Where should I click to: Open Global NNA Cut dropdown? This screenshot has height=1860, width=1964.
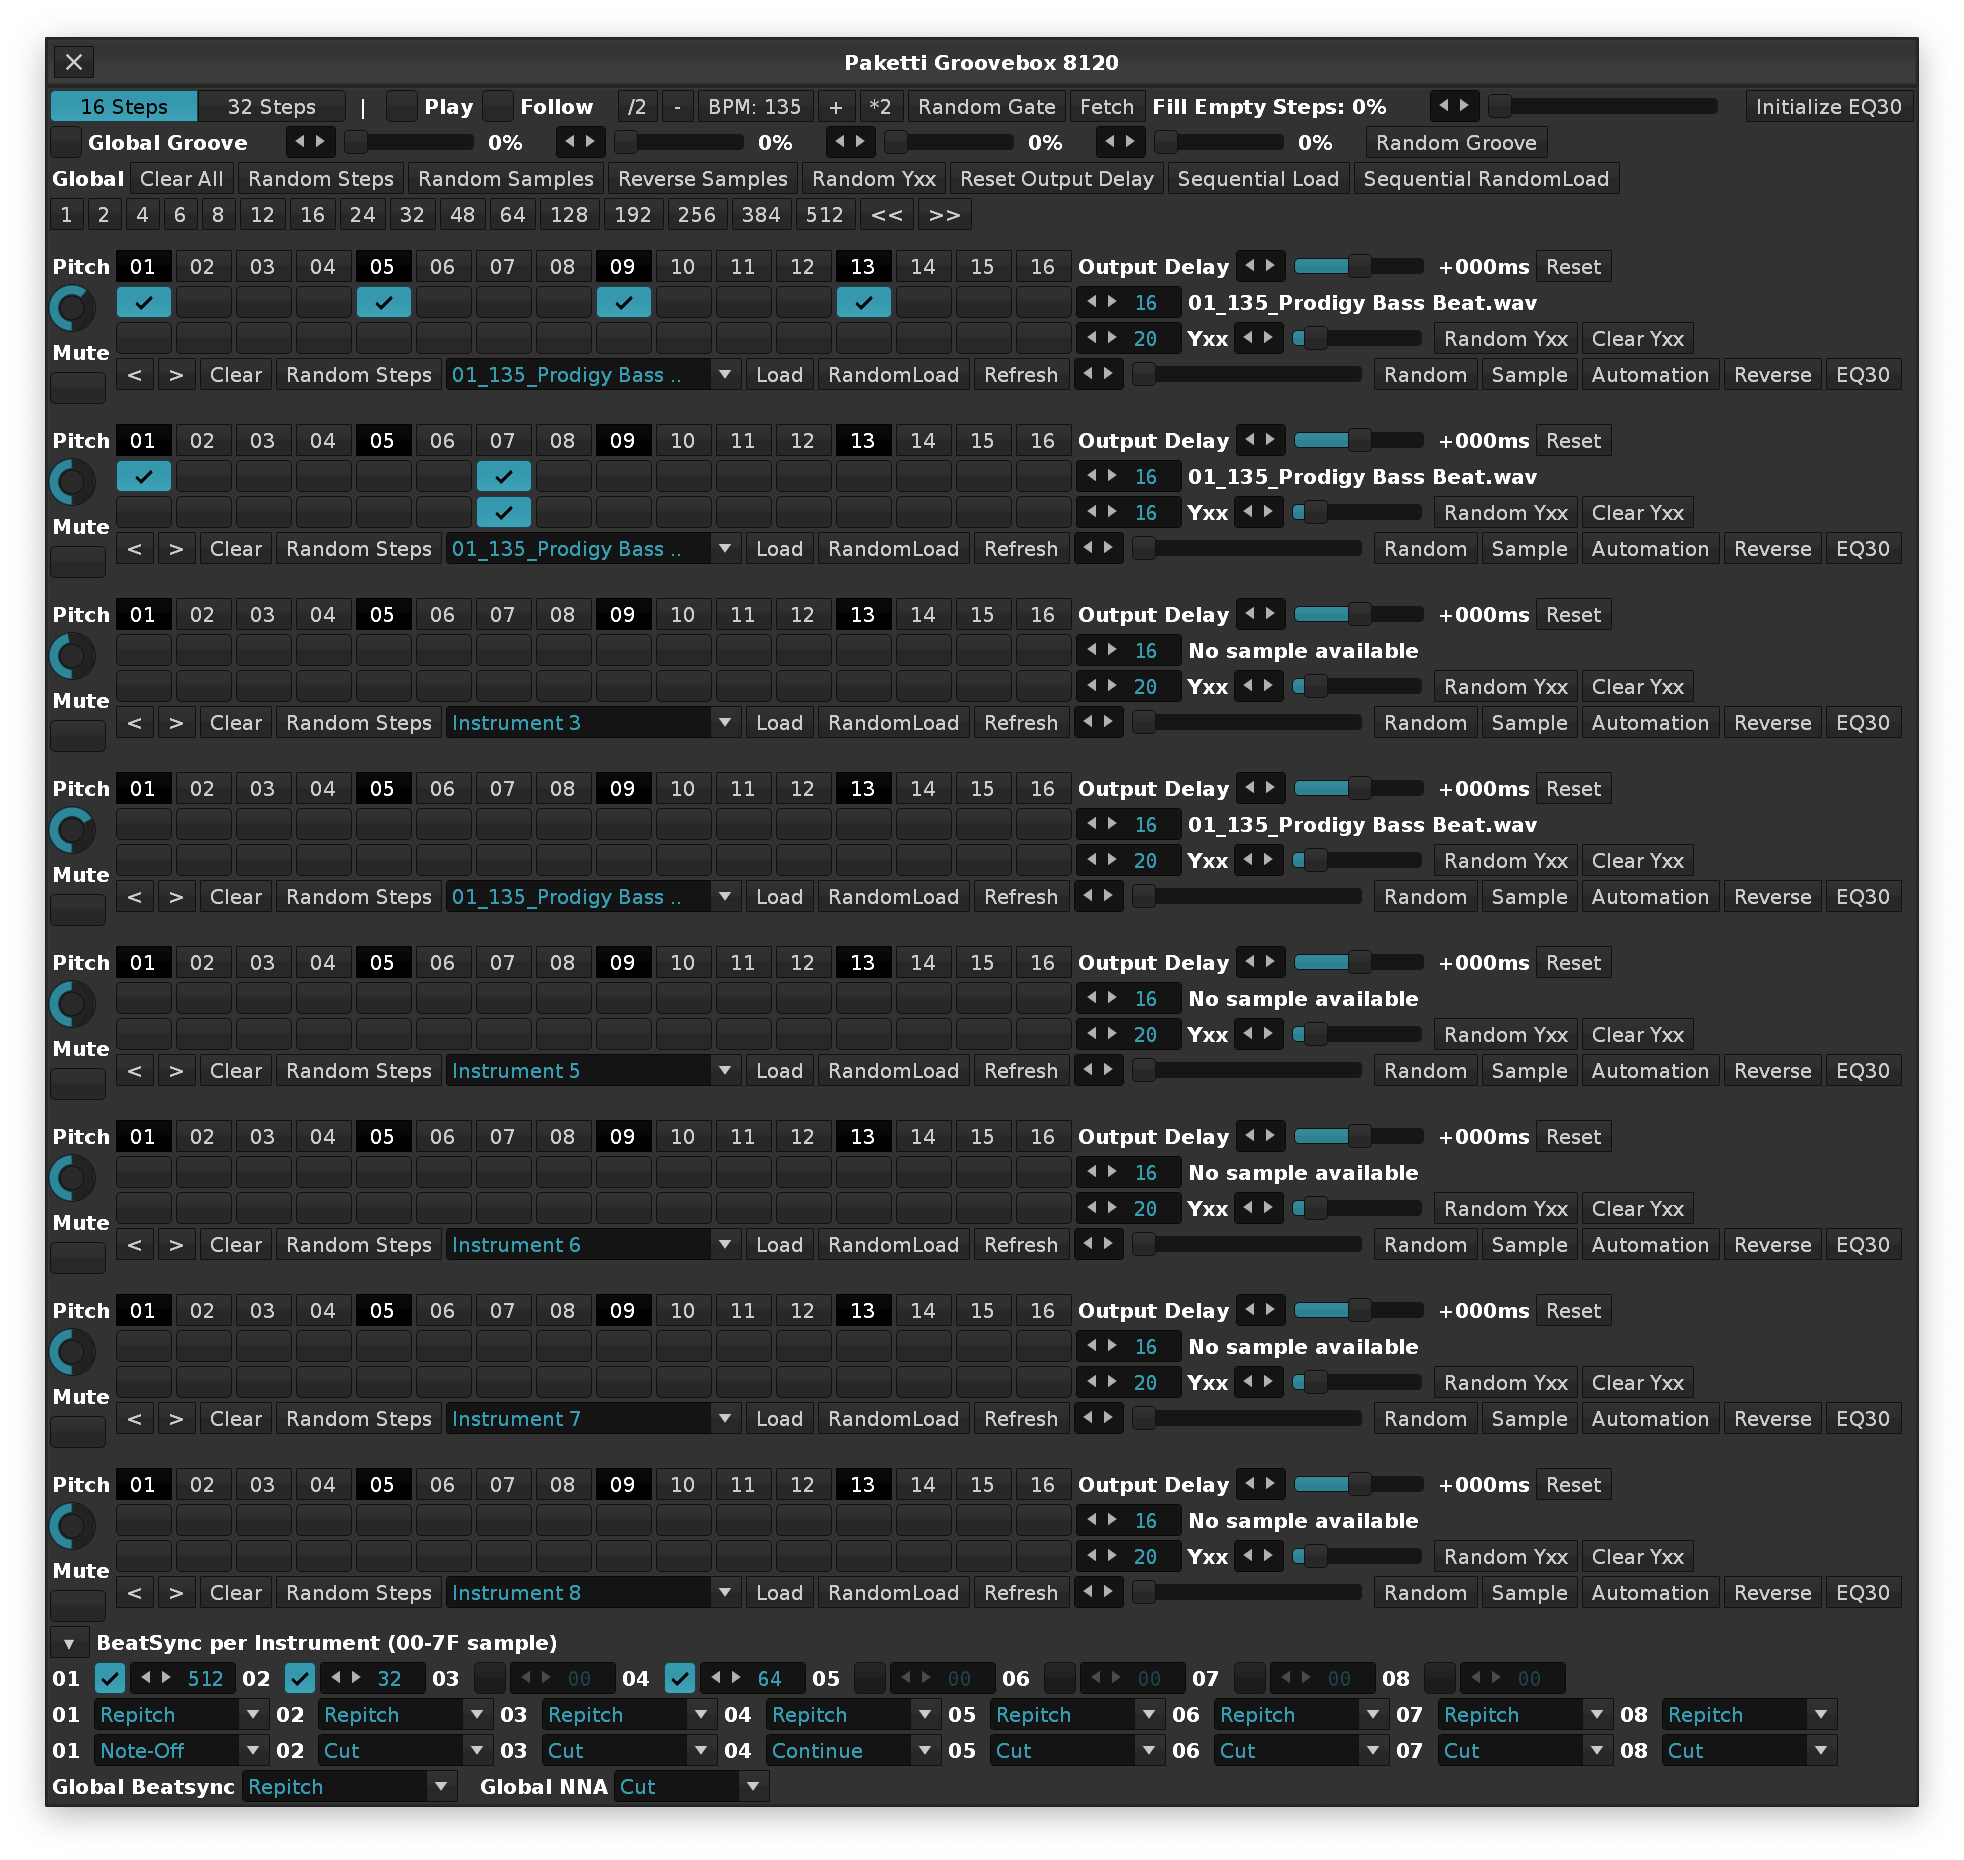tap(690, 1787)
